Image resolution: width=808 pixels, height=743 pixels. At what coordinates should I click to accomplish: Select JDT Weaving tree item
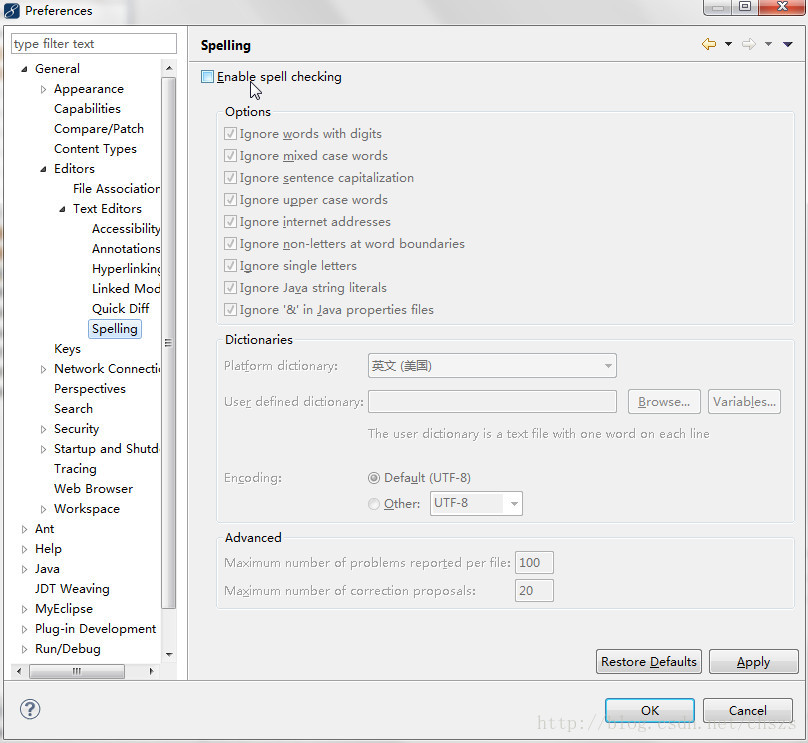pos(72,589)
